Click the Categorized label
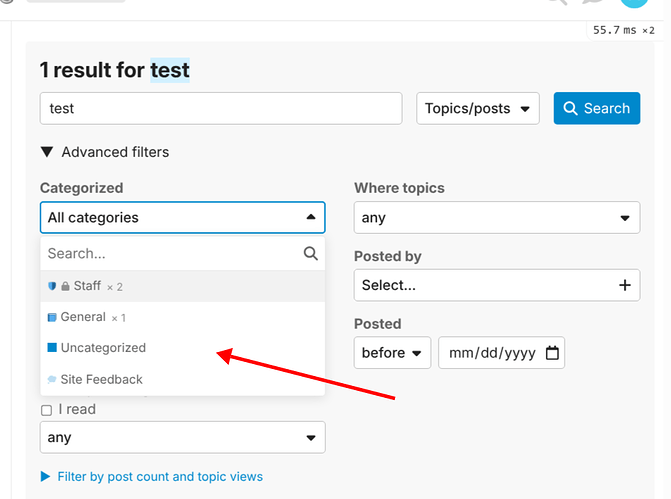Image resolution: width=671 pixels, height=499 pixels. 82,188
